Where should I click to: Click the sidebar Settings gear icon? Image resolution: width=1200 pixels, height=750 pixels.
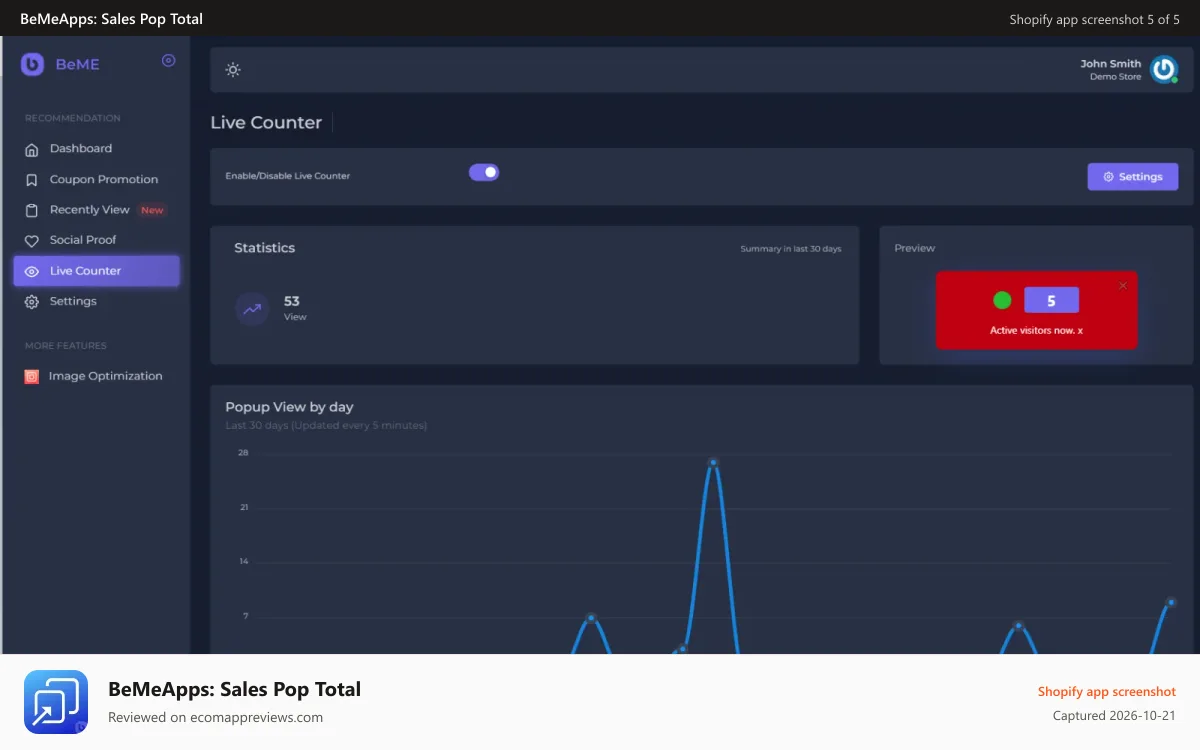click(31, 301)
